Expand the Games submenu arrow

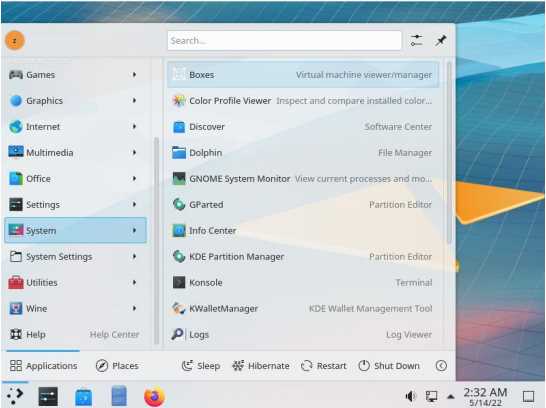(134, 74)
